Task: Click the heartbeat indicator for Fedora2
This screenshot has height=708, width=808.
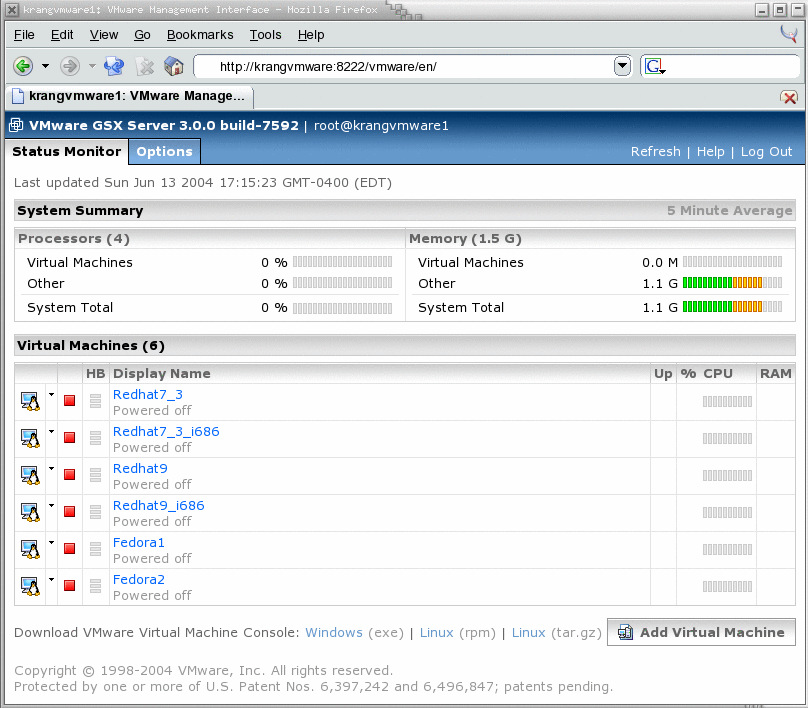Action: [x=95, y=586]
